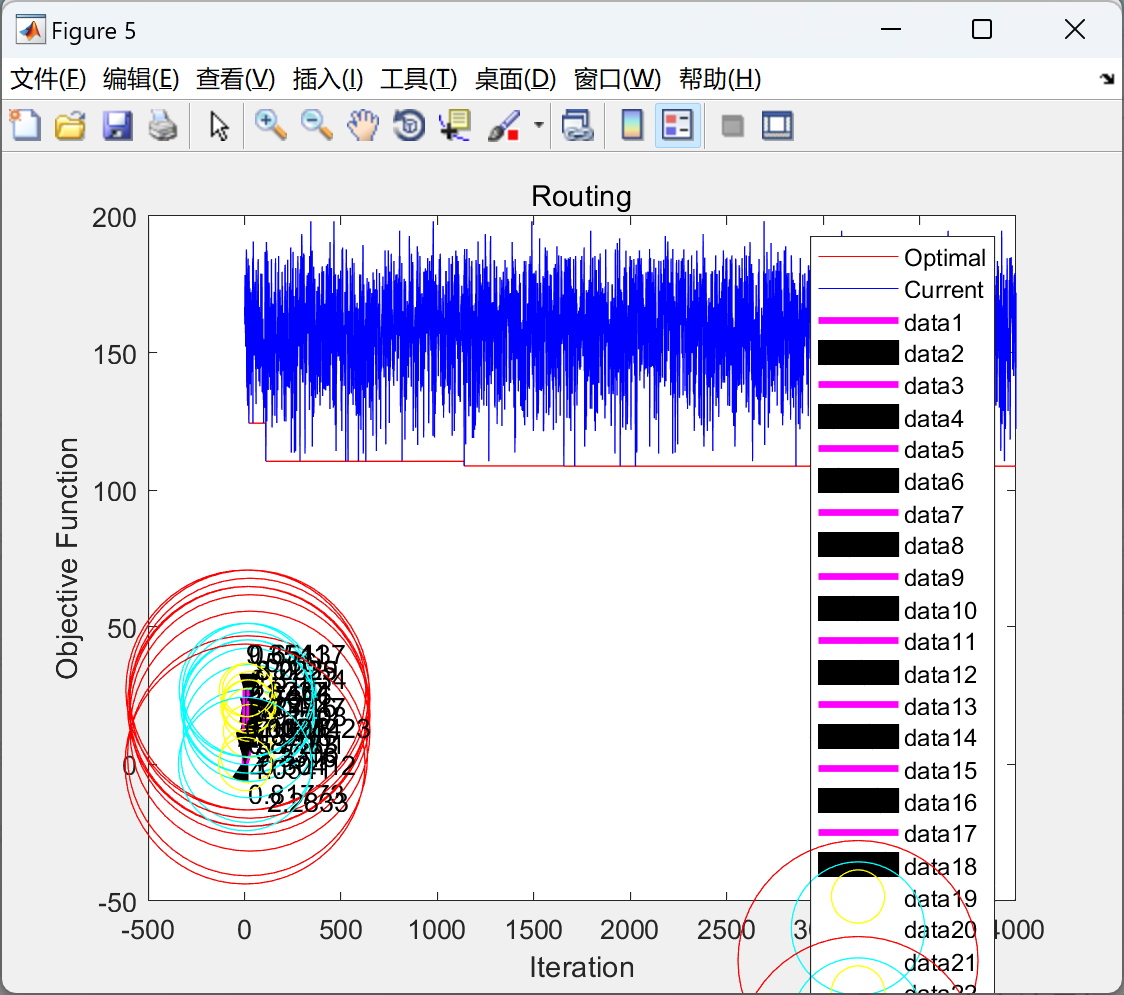Click black patch swatch beside data2
This screenshot has width=1124, height=995.
[x=858, y=353]
